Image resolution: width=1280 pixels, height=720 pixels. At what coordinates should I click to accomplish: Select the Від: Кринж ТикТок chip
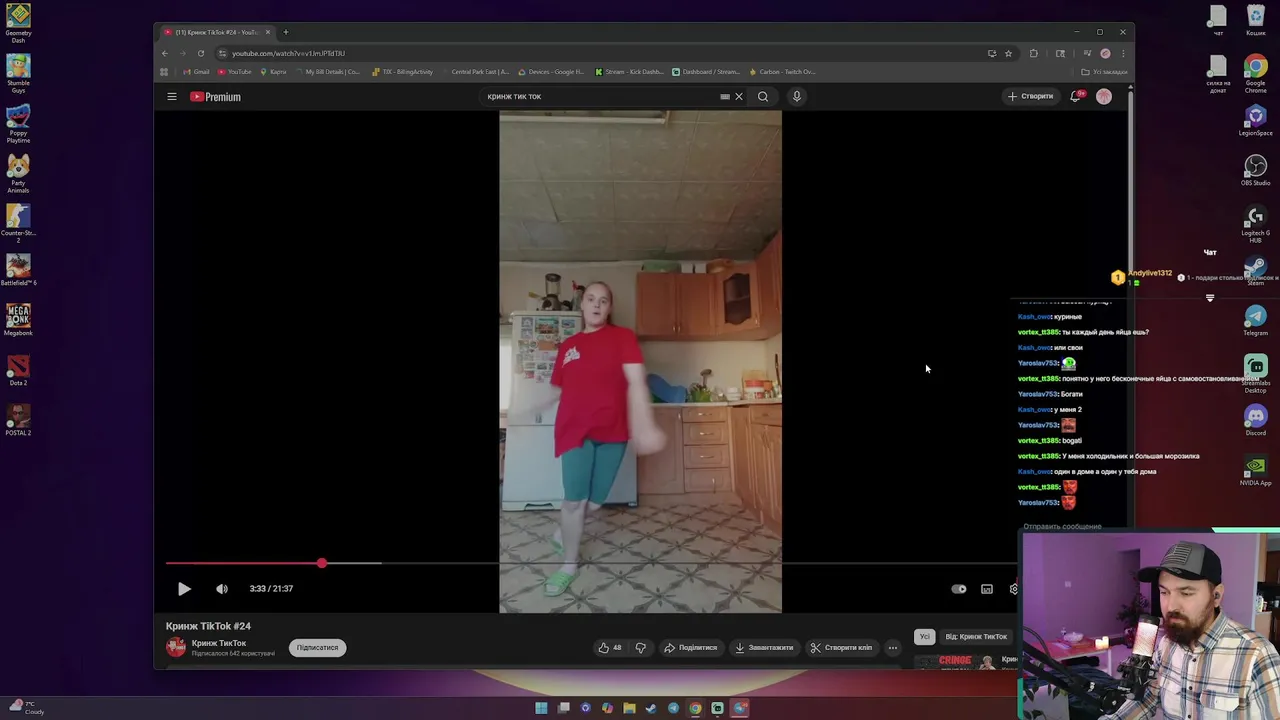[976, 637]
